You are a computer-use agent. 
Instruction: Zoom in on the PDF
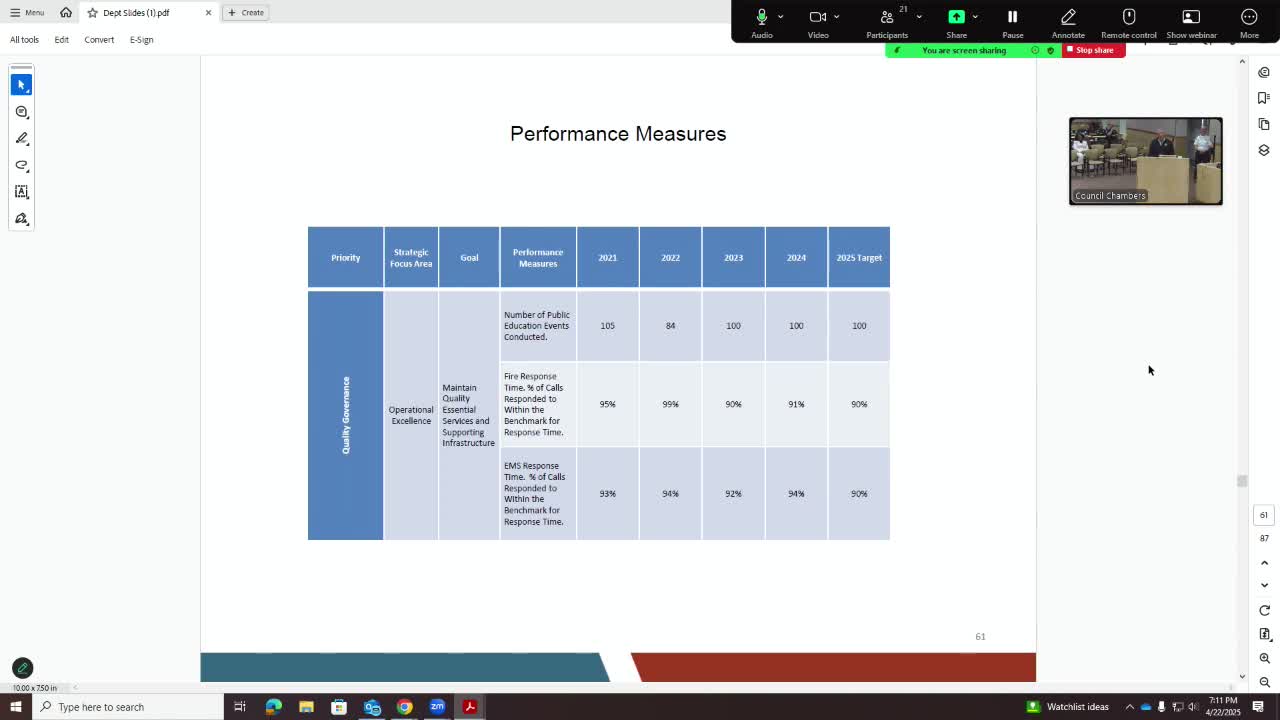1264,658
